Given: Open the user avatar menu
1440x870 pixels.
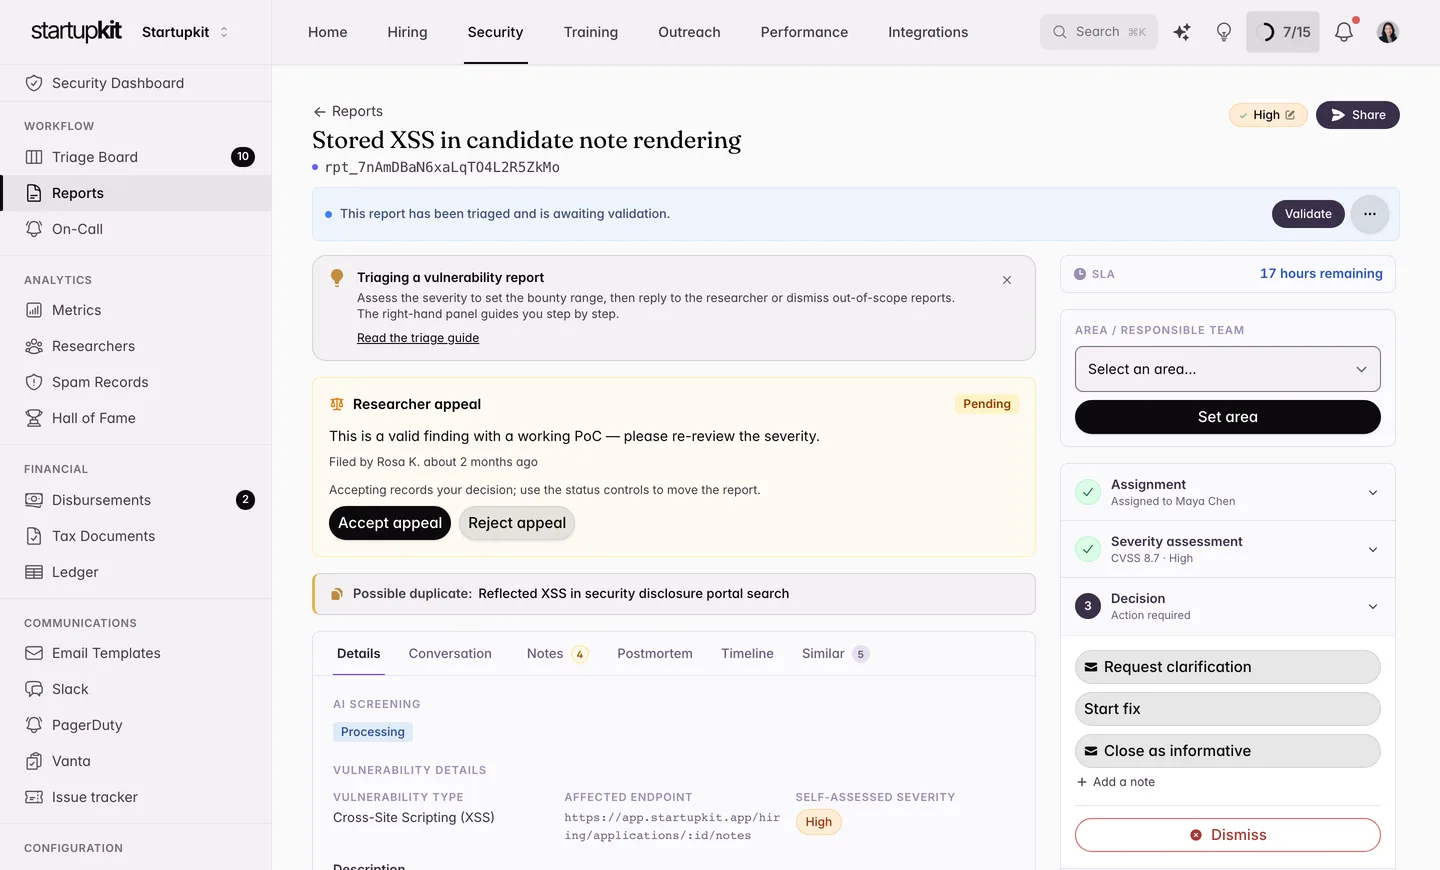Looking at the screenshot, I should 1388,32.
